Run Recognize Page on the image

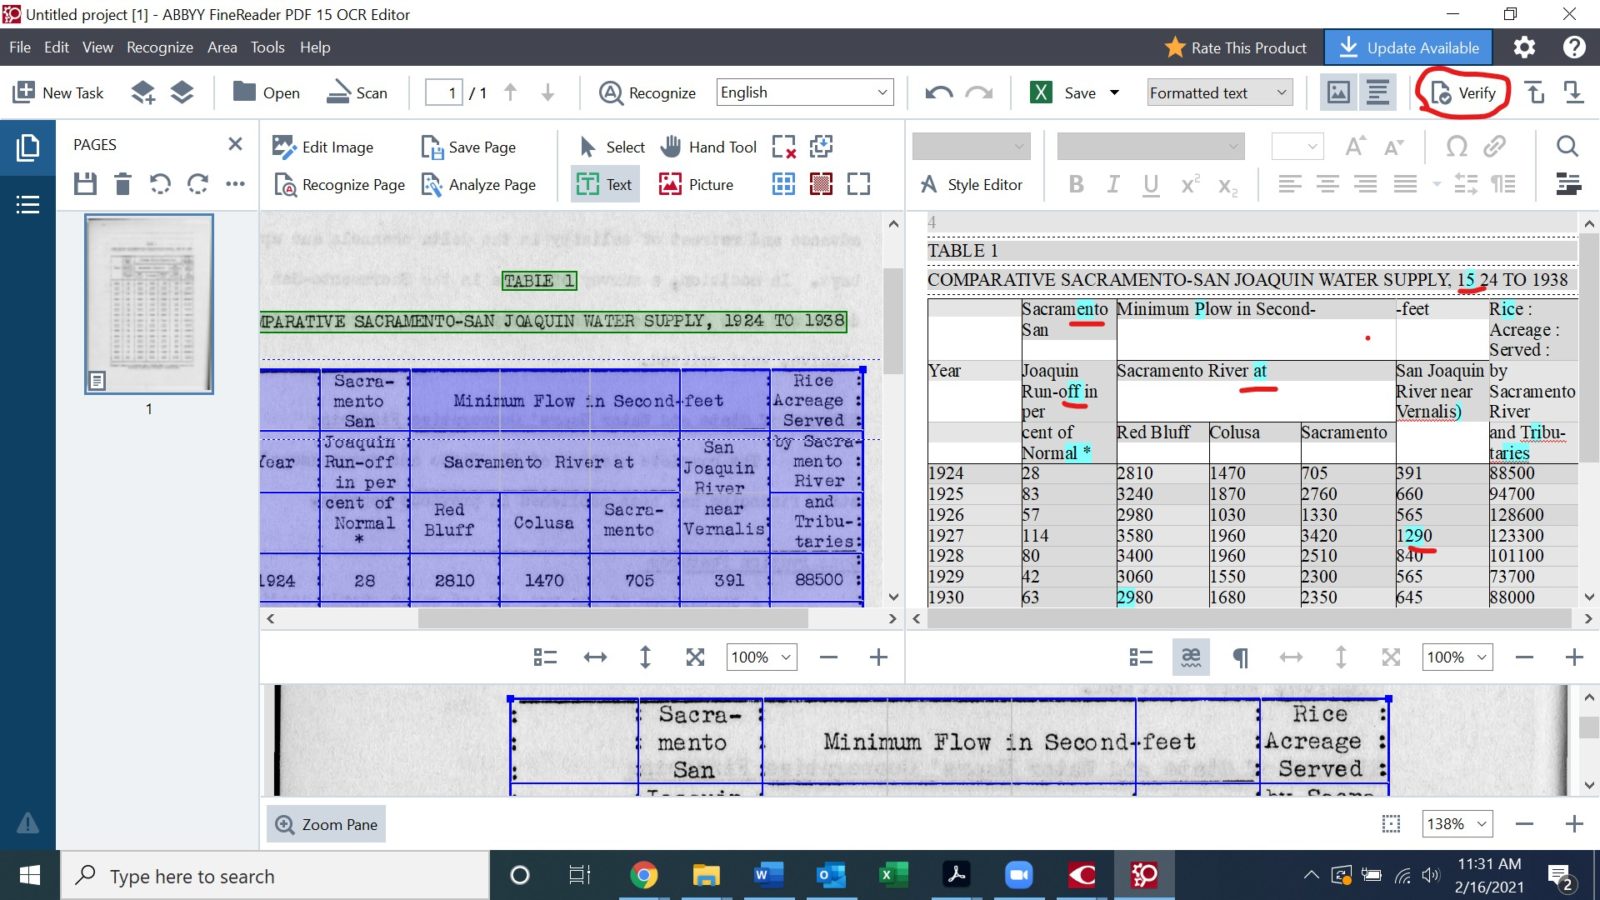coord(338,184)
